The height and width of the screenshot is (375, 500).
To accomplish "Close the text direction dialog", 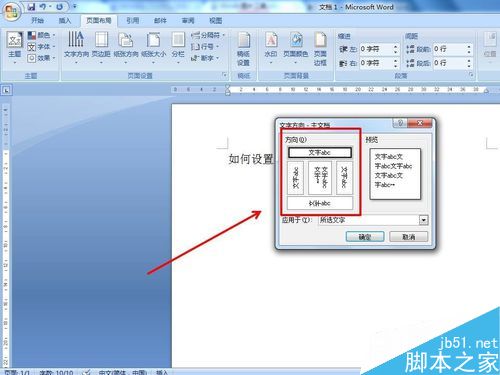I will pyautogui.click(x=420, y=123).
